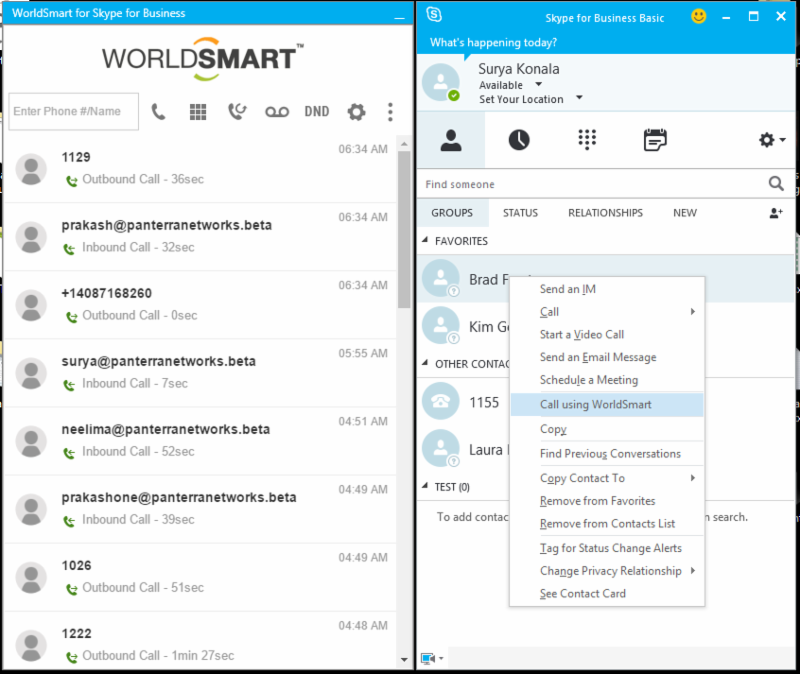Viewport: 800px width, 674px height.
Task: Click the Skype logo icon in title bar
Action: pos(434,14)
